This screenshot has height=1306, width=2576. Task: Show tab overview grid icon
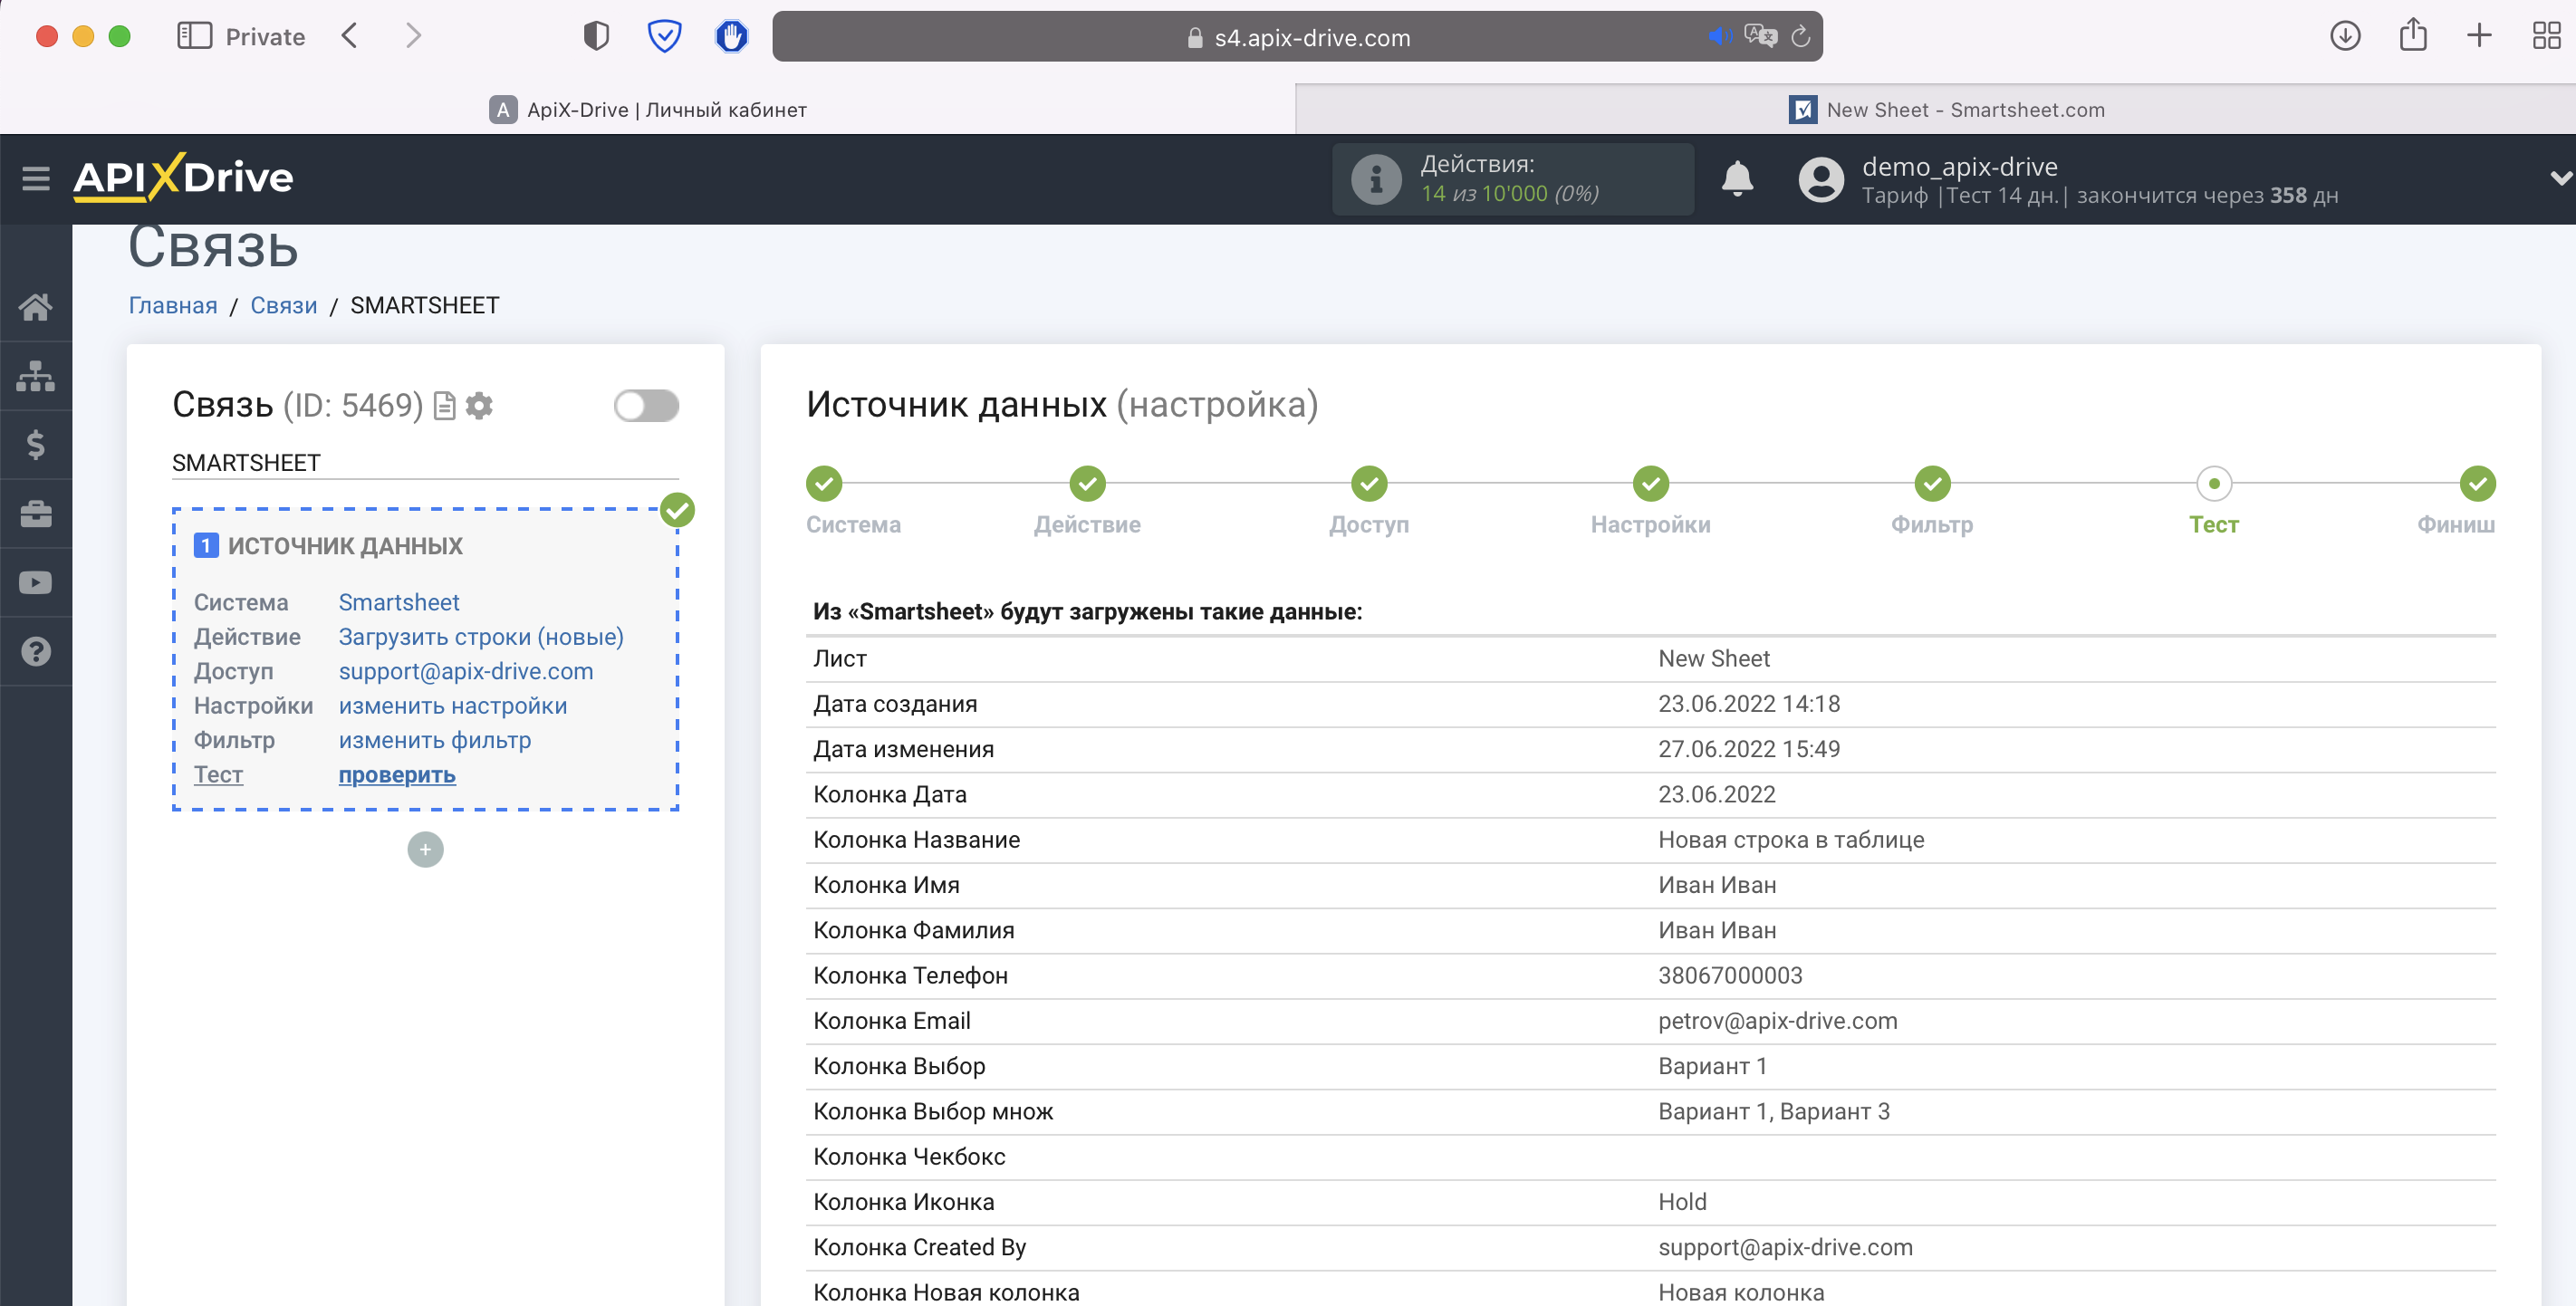click(2546, 36)
